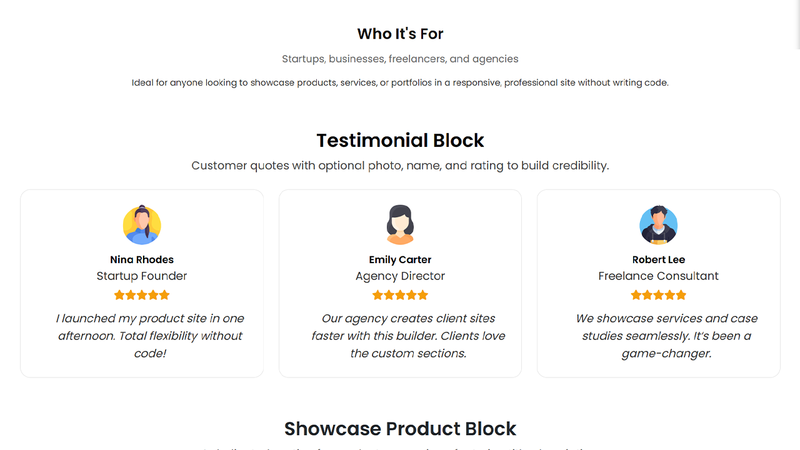The width and height of the screenshot is (800, 450).
Task: Click the startups, businesses, freelancers subtitle
Action: pos(400,59)
